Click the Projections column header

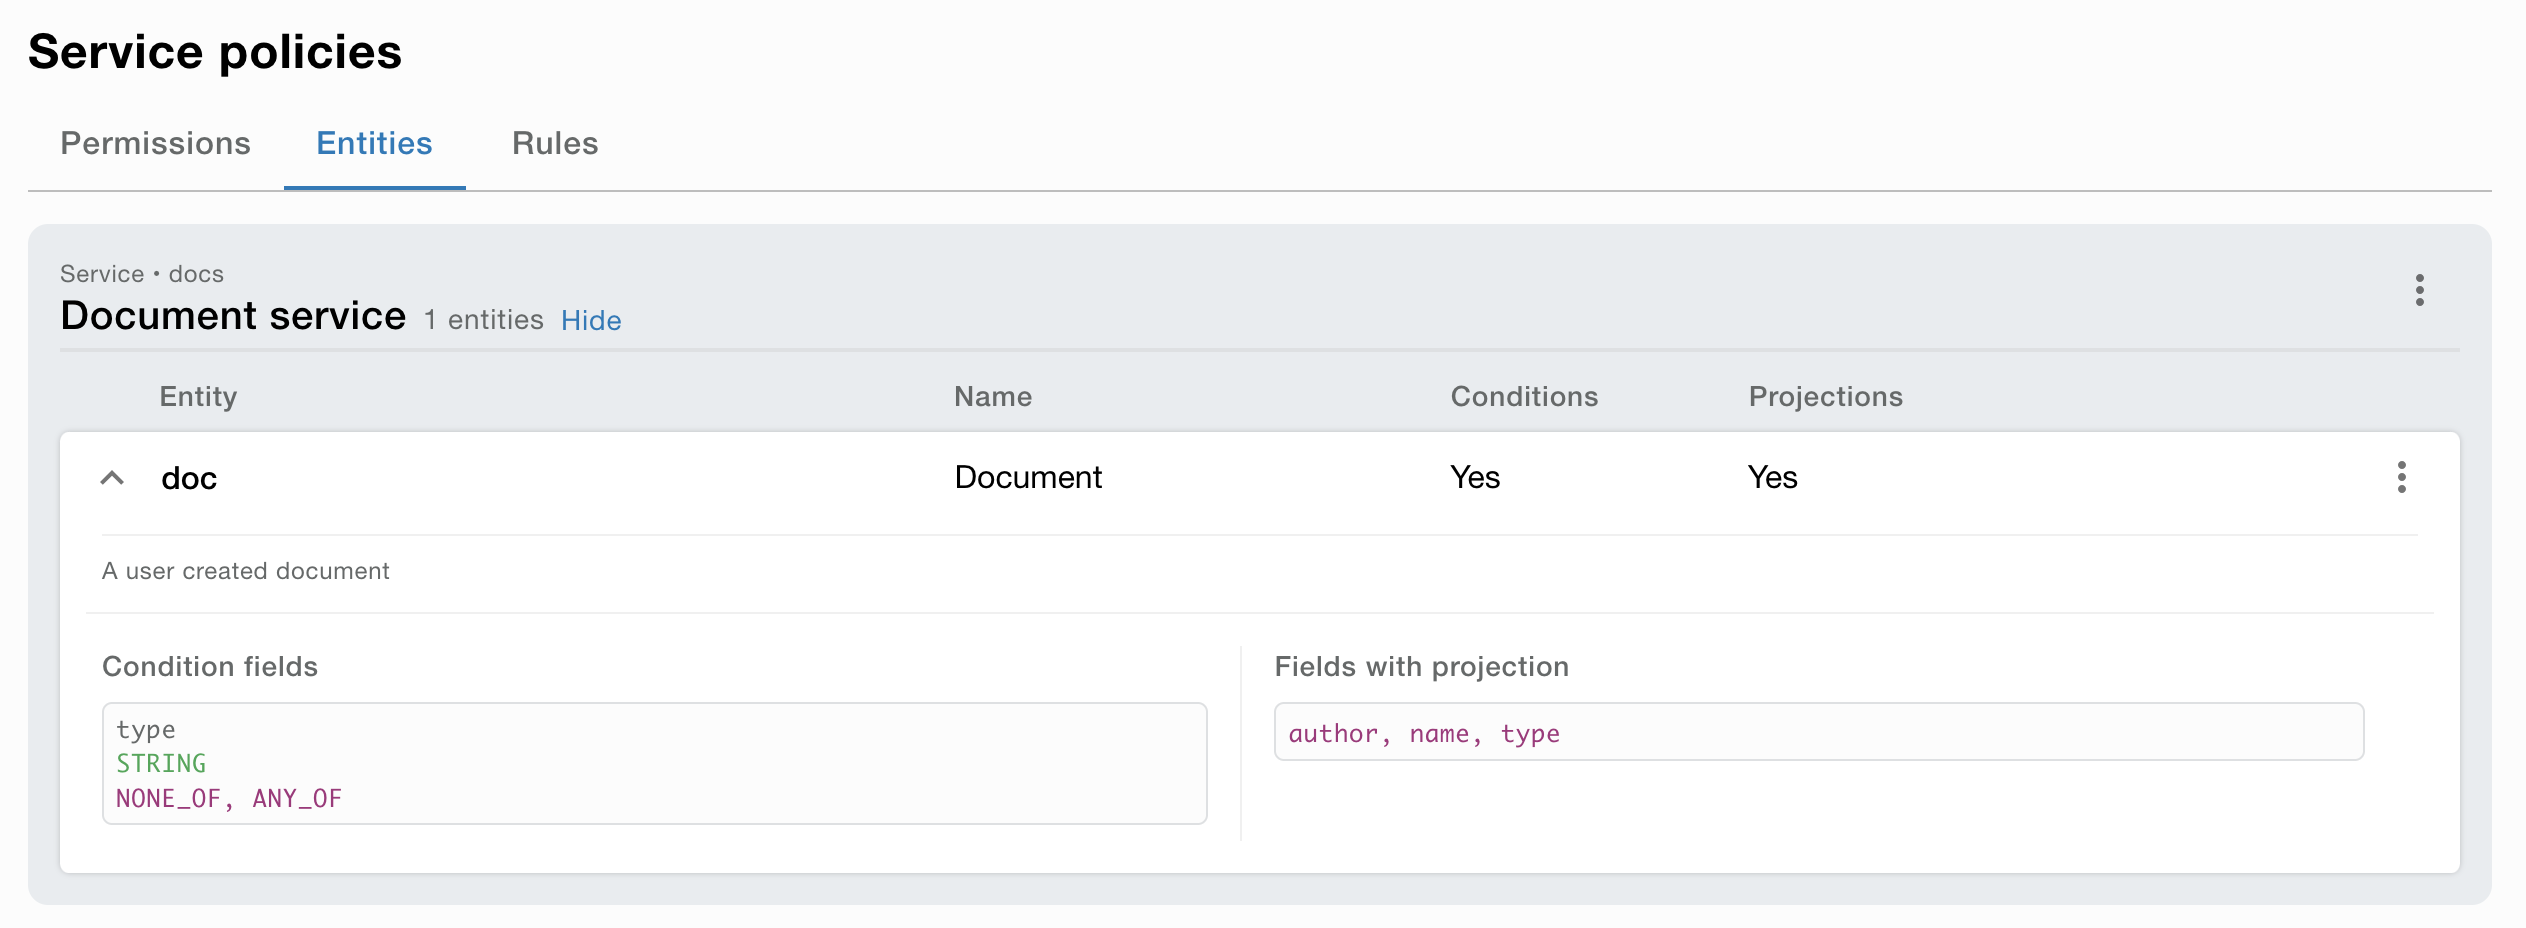coord(1825,397)
